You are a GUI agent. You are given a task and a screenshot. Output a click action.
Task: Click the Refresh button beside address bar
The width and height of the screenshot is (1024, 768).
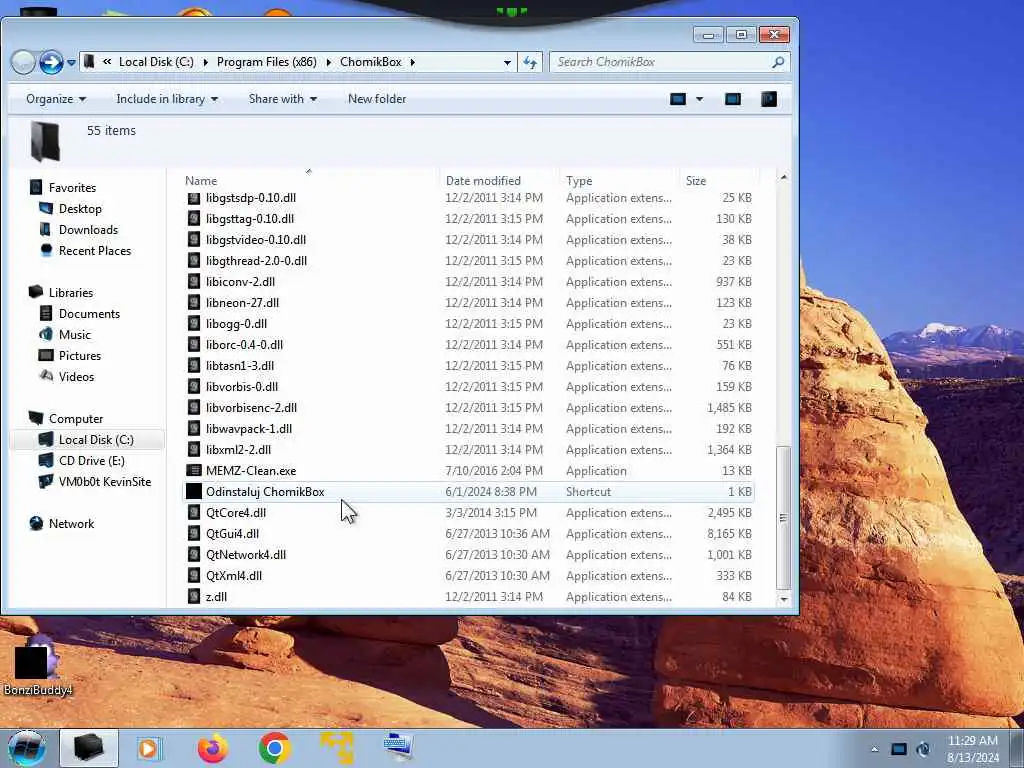click(530, 62)
